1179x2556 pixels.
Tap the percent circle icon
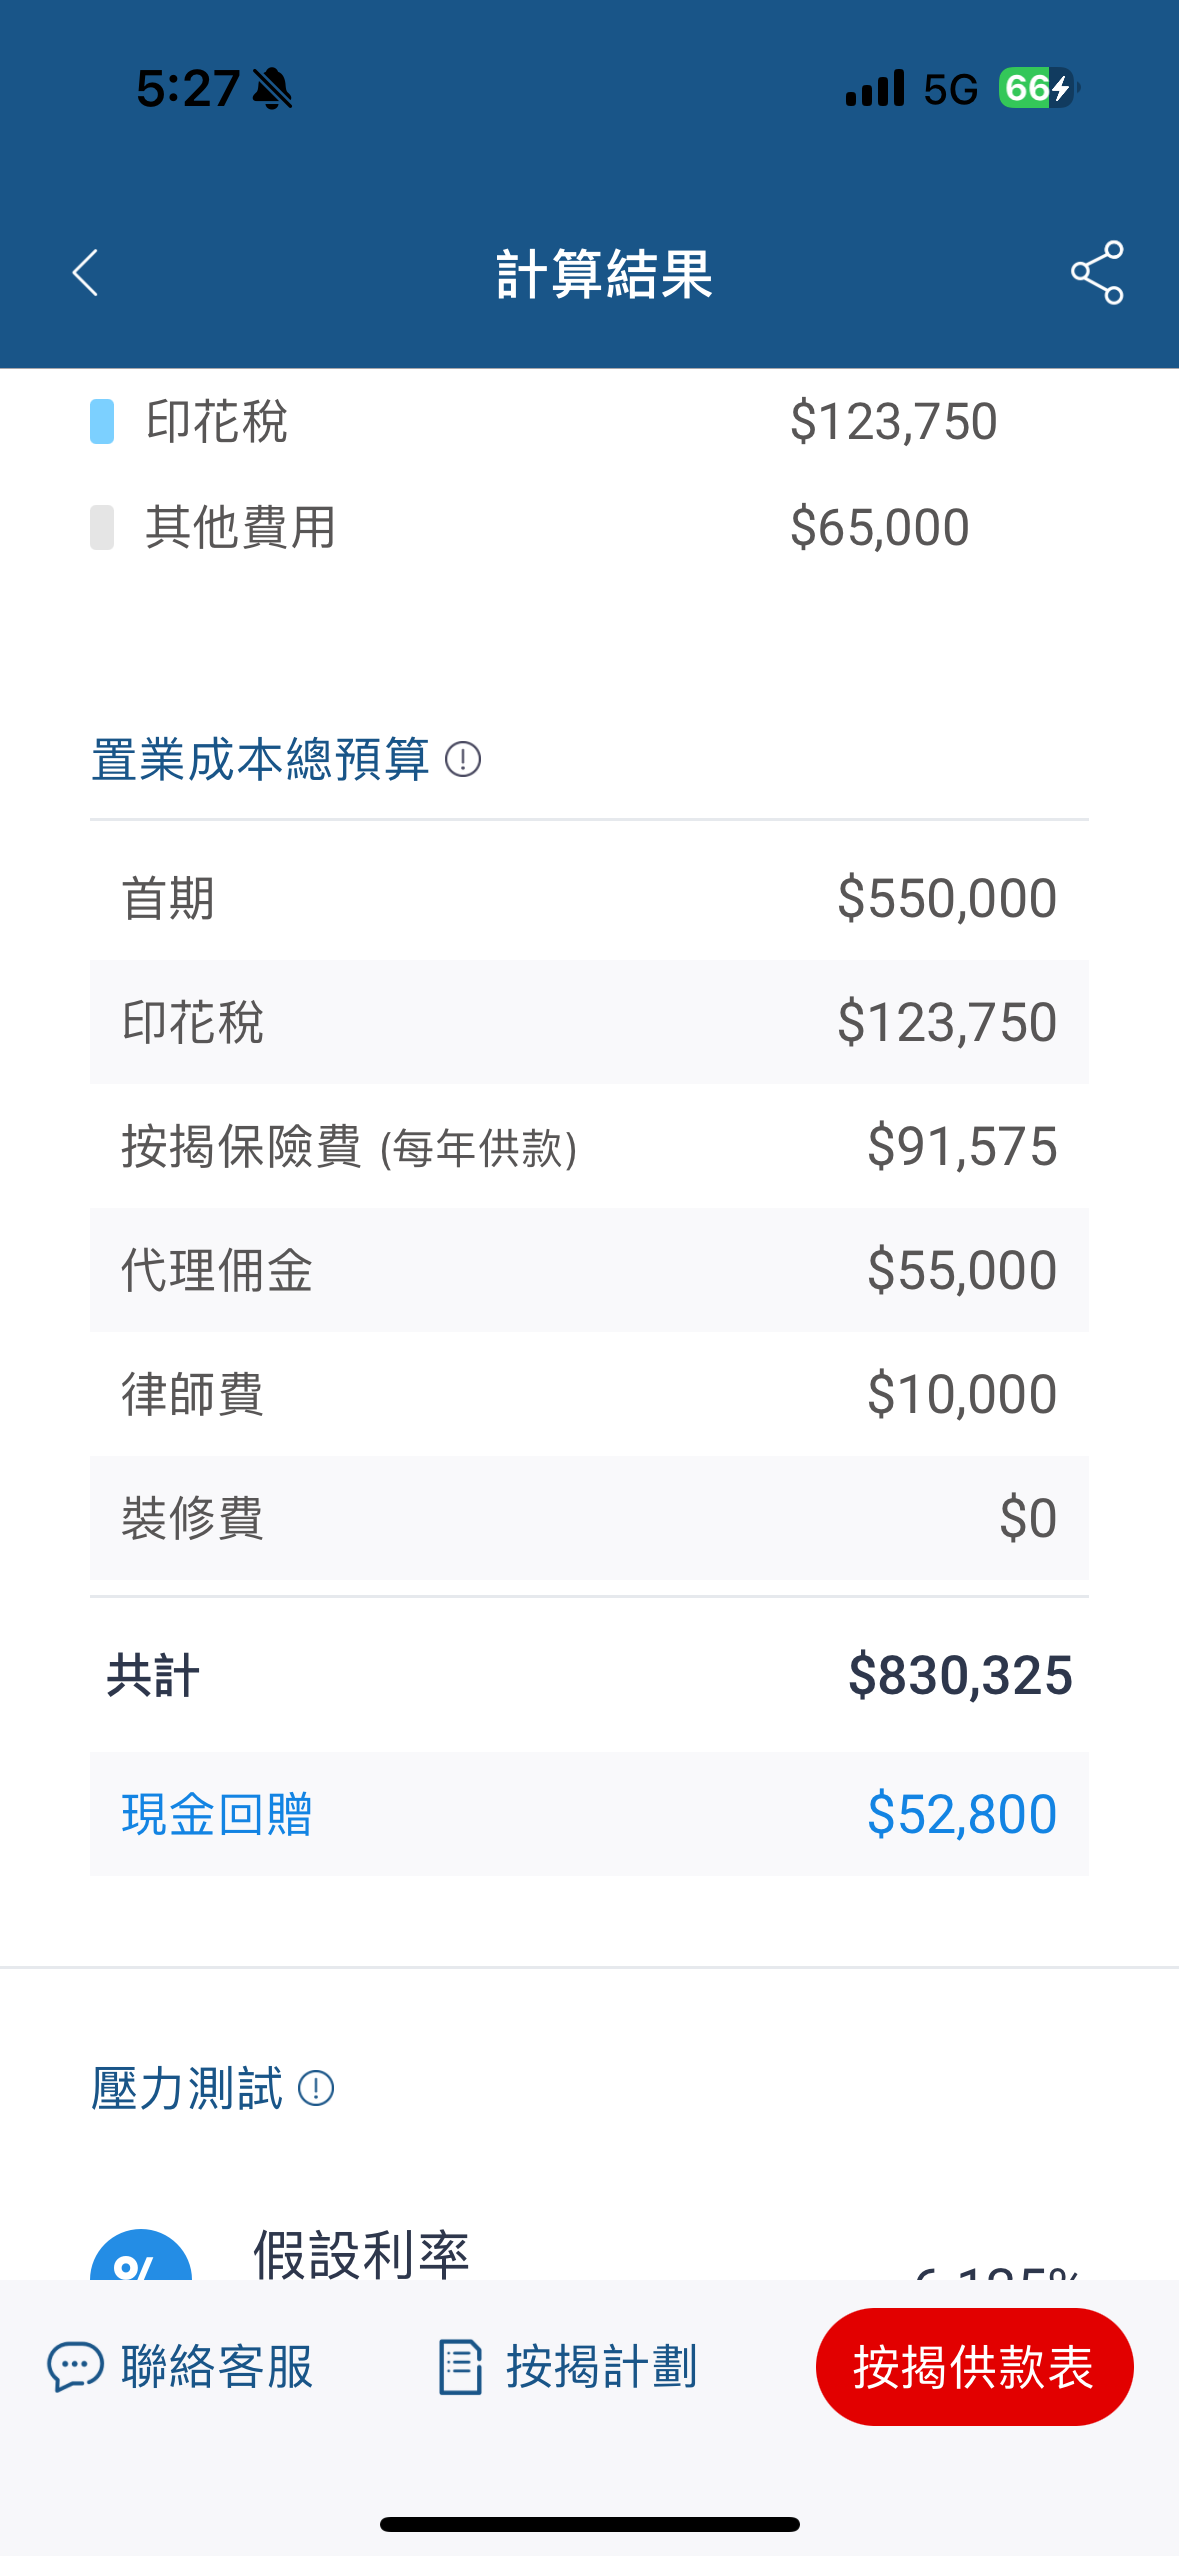141,2254
